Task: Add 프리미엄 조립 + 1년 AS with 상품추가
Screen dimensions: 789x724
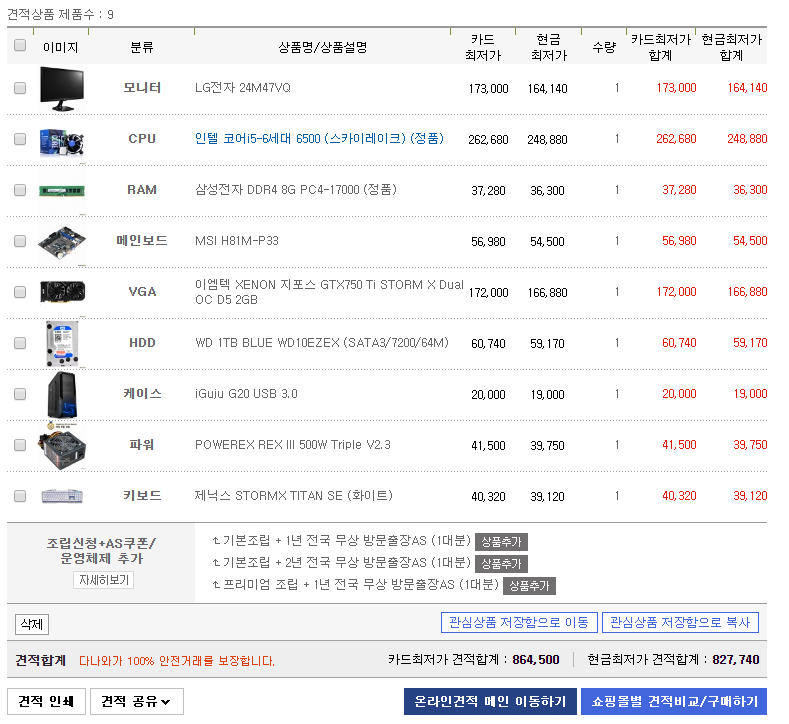Action: (x=529, y=586)
